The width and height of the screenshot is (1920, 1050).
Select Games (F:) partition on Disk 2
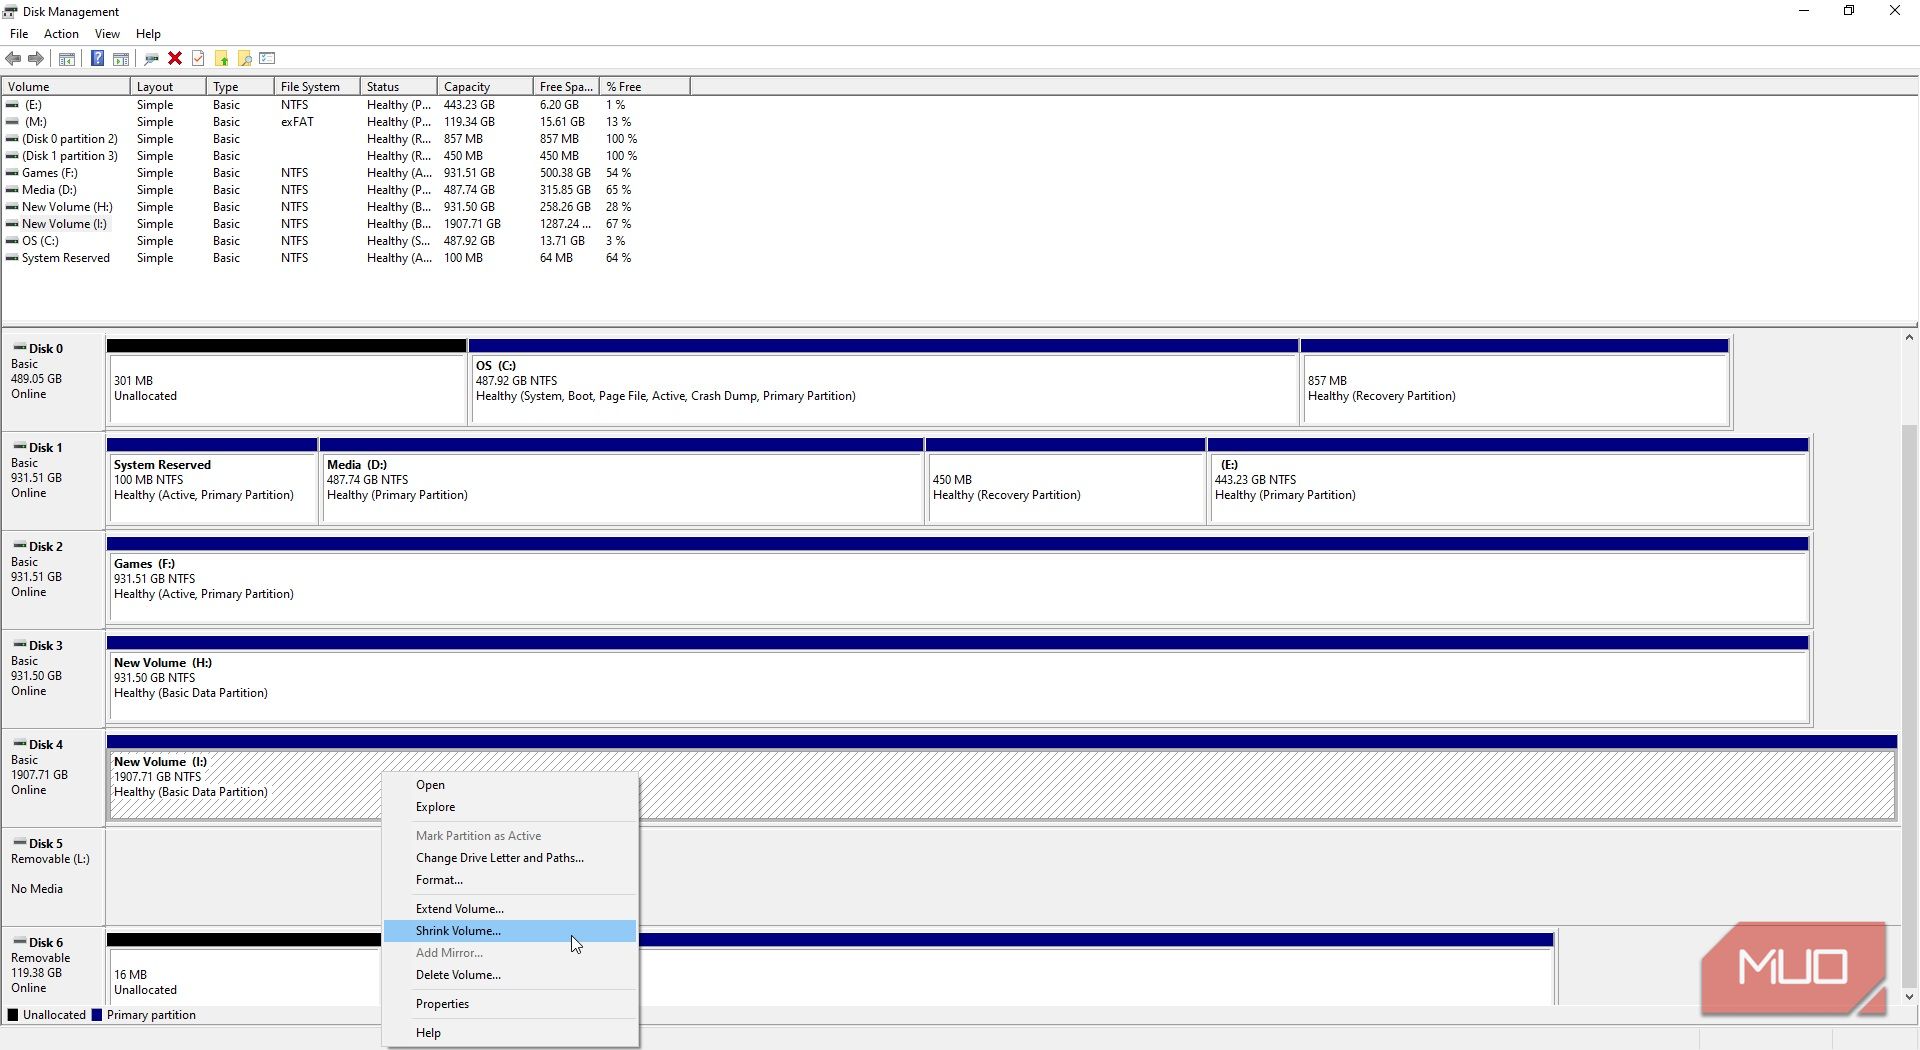(x=958, y=580)
